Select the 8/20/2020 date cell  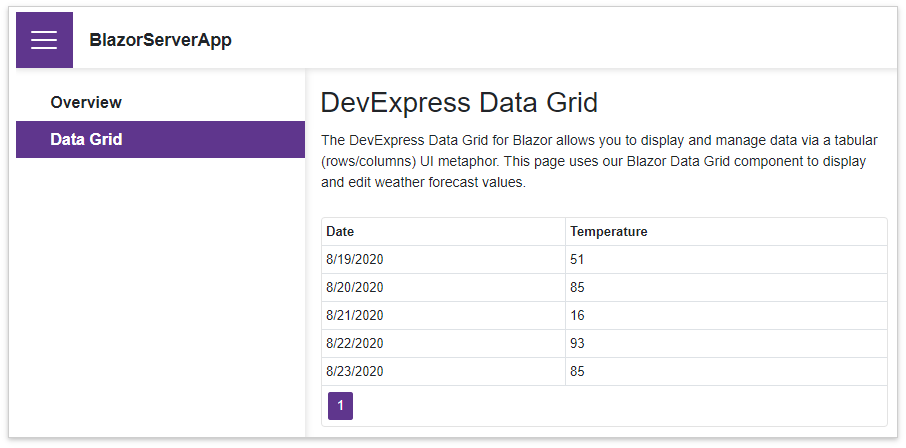(355, 287)
